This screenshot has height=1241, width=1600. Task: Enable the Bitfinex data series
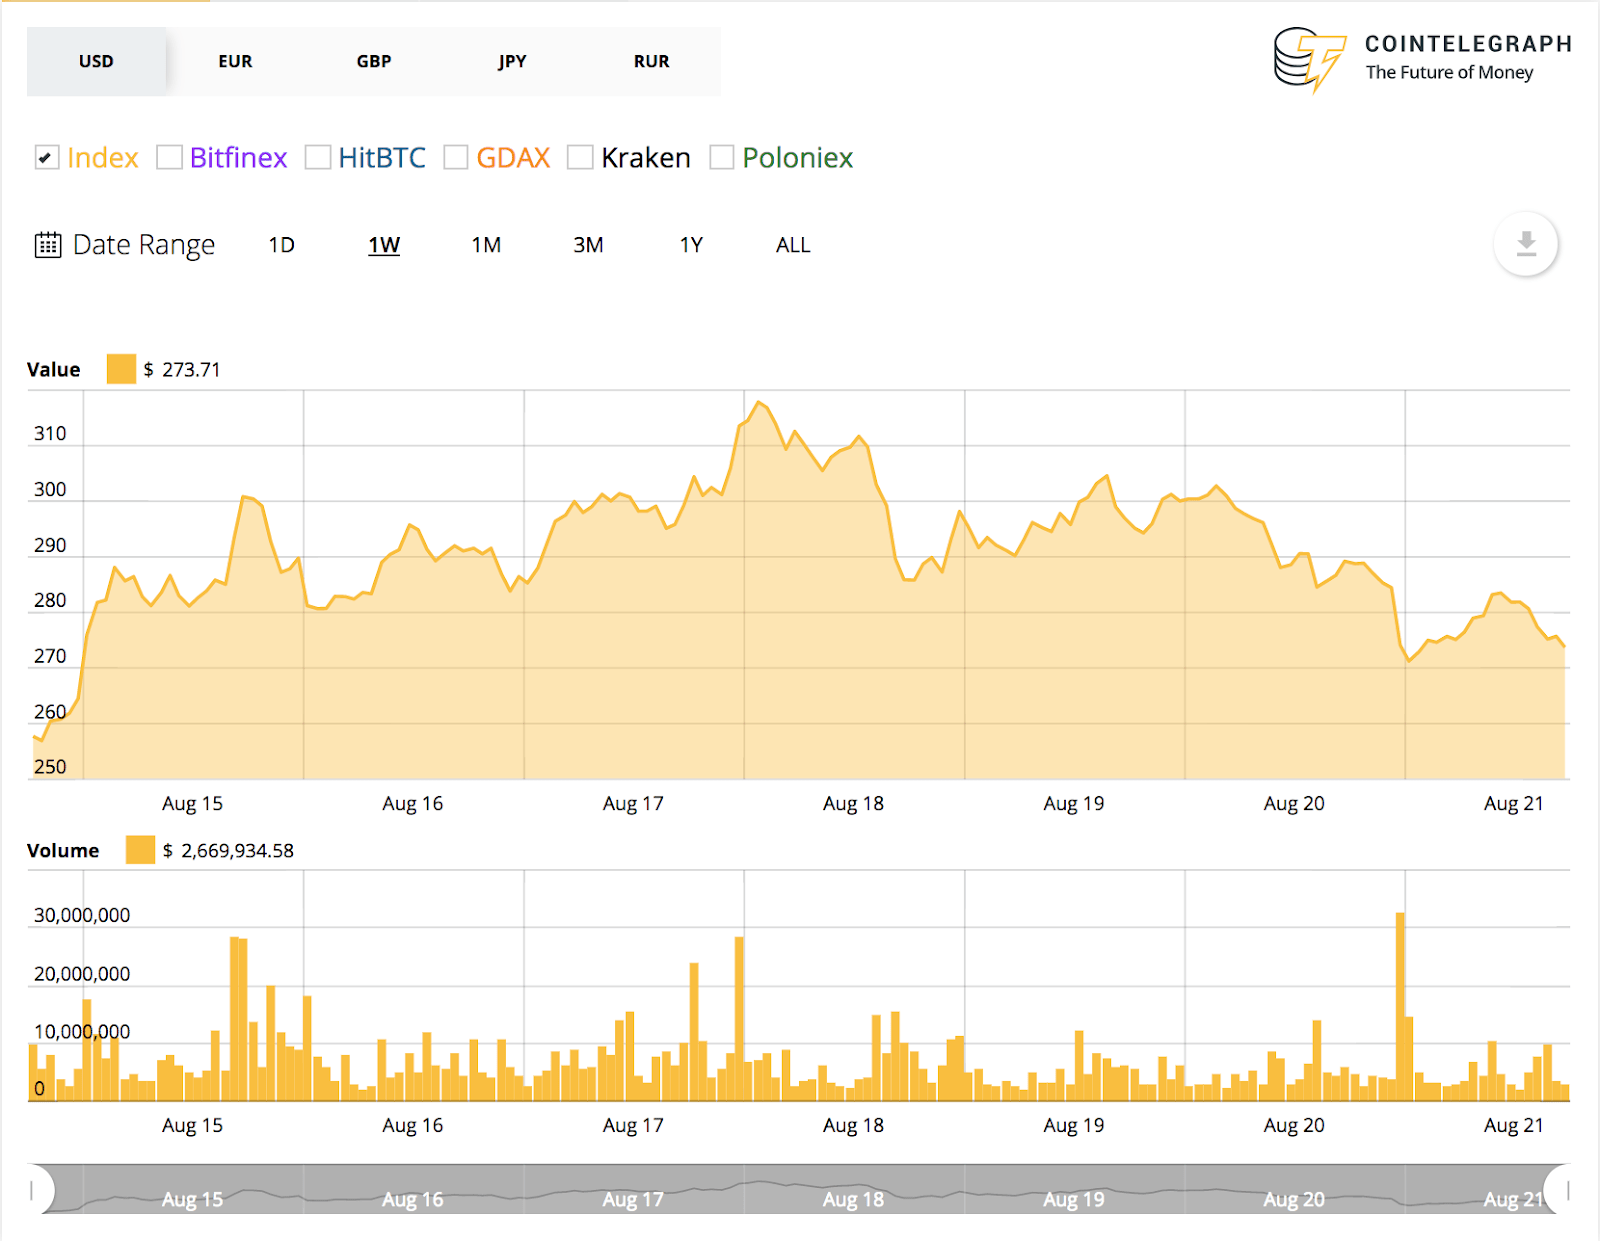tap(168, 157)
